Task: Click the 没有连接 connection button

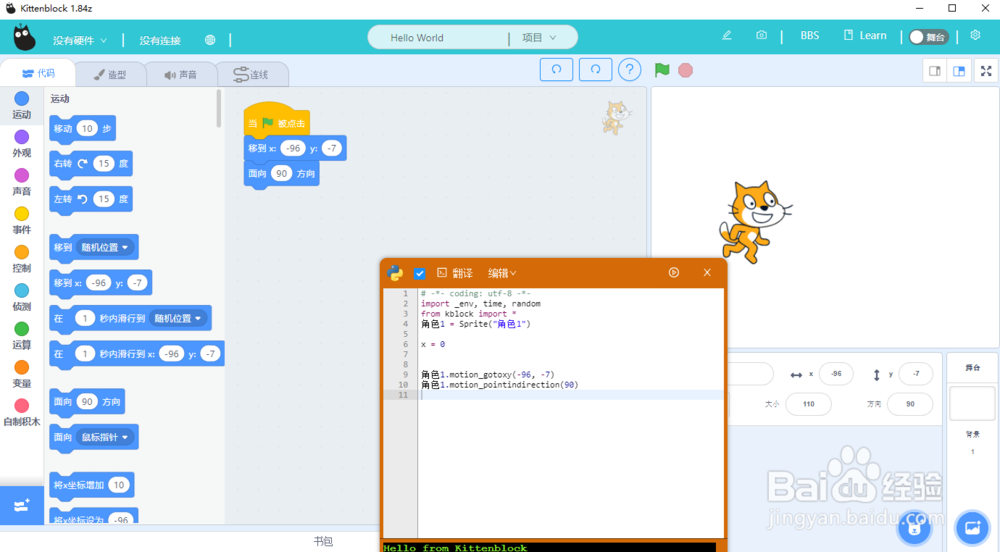Action: click(x=160, y=40)
